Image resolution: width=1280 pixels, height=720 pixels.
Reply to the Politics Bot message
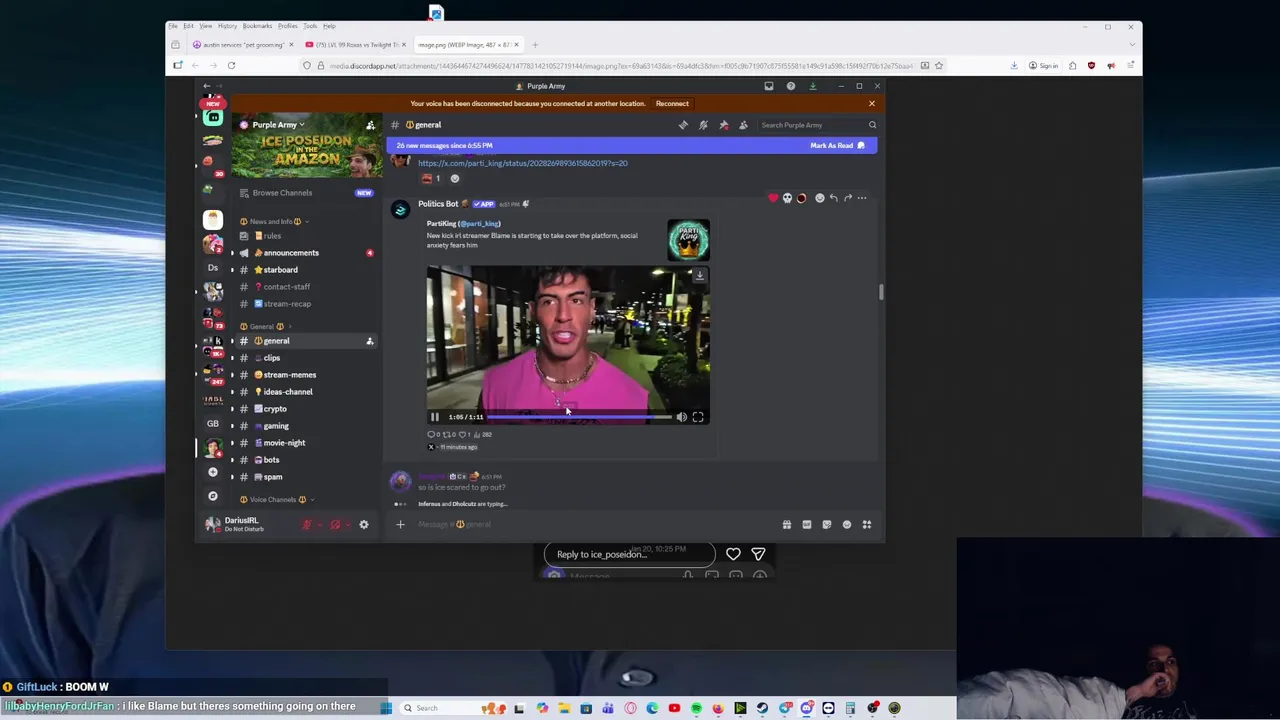833,198
